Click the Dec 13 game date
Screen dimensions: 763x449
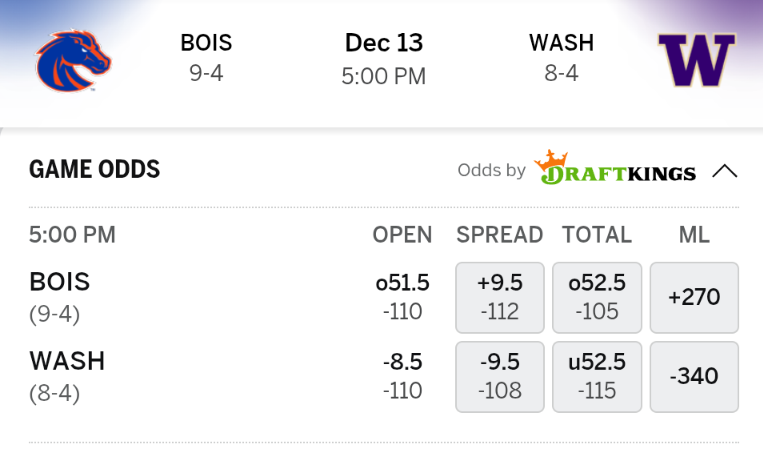[x=384, y=43]
